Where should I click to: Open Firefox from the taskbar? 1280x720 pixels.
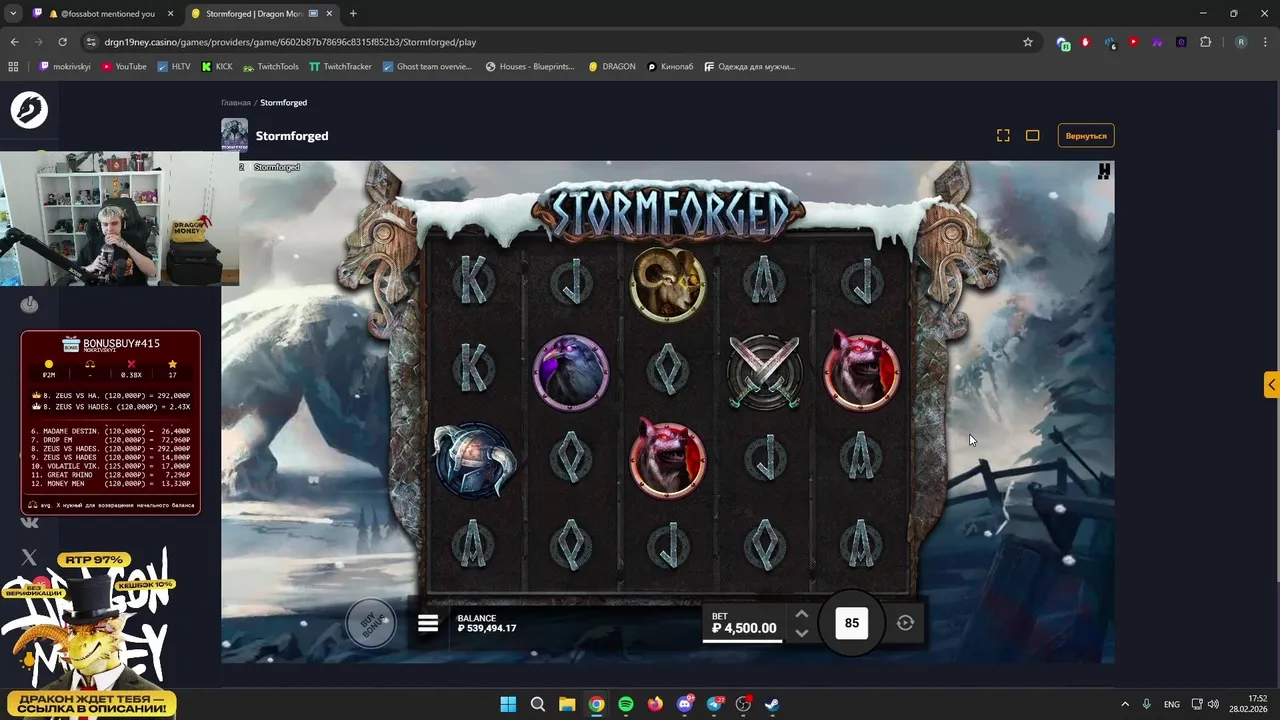[655, 704]
